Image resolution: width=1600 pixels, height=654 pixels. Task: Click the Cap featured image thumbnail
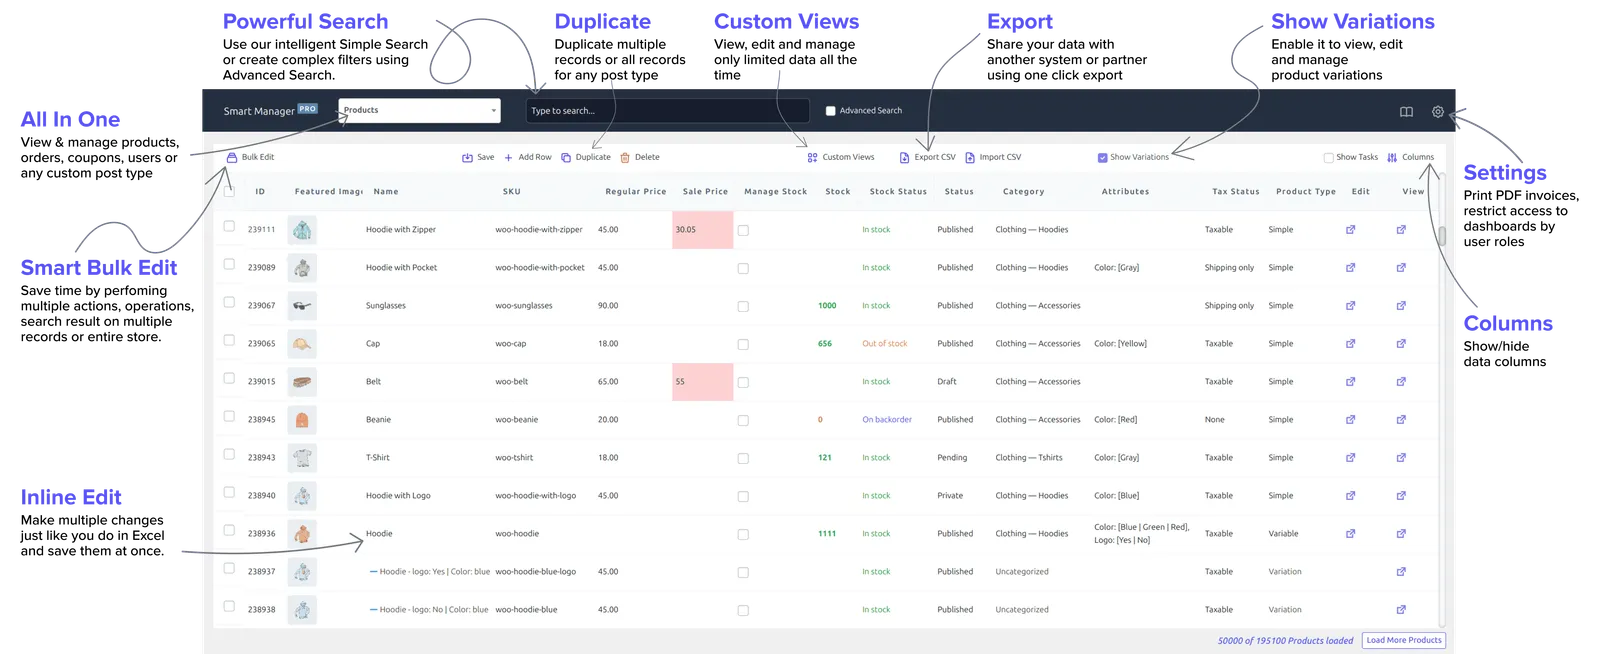pos(302,344)
